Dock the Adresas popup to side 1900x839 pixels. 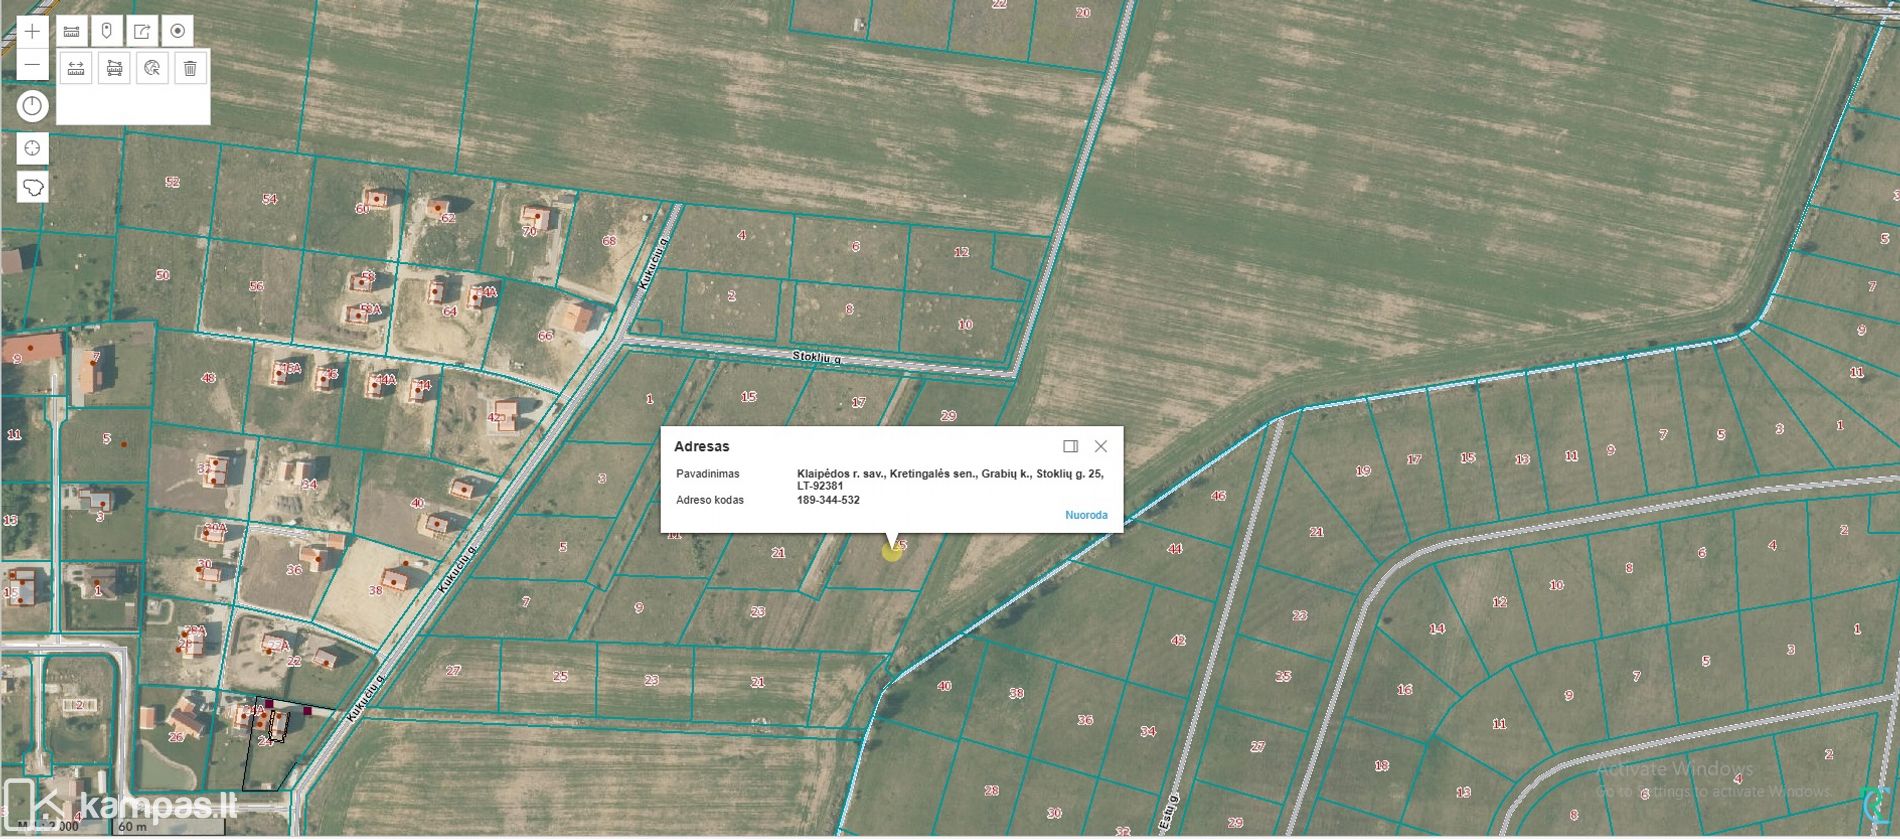tap(1070, 446)
